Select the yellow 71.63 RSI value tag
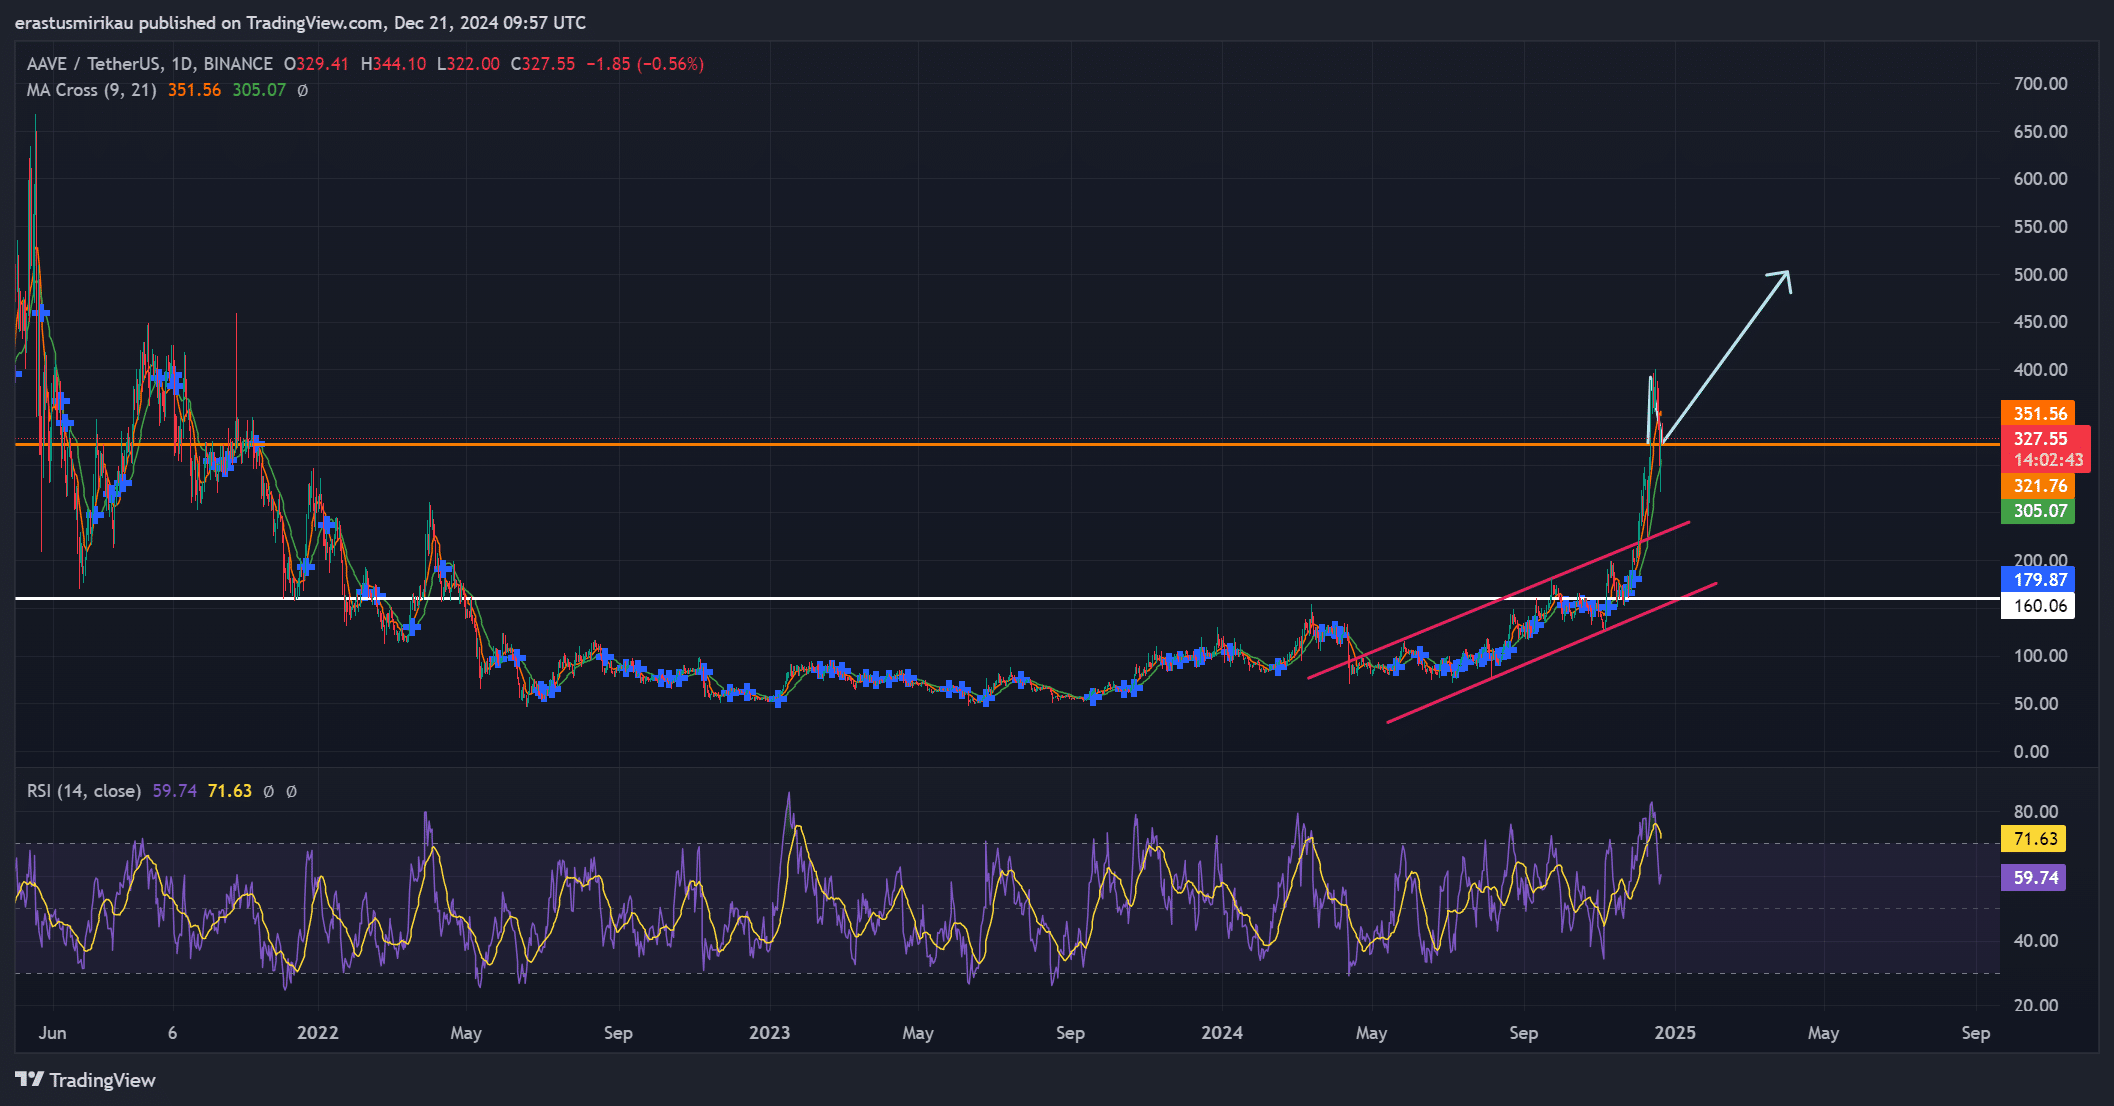The height and width of the screenshot is (1106, 2114). [2034, 838]
